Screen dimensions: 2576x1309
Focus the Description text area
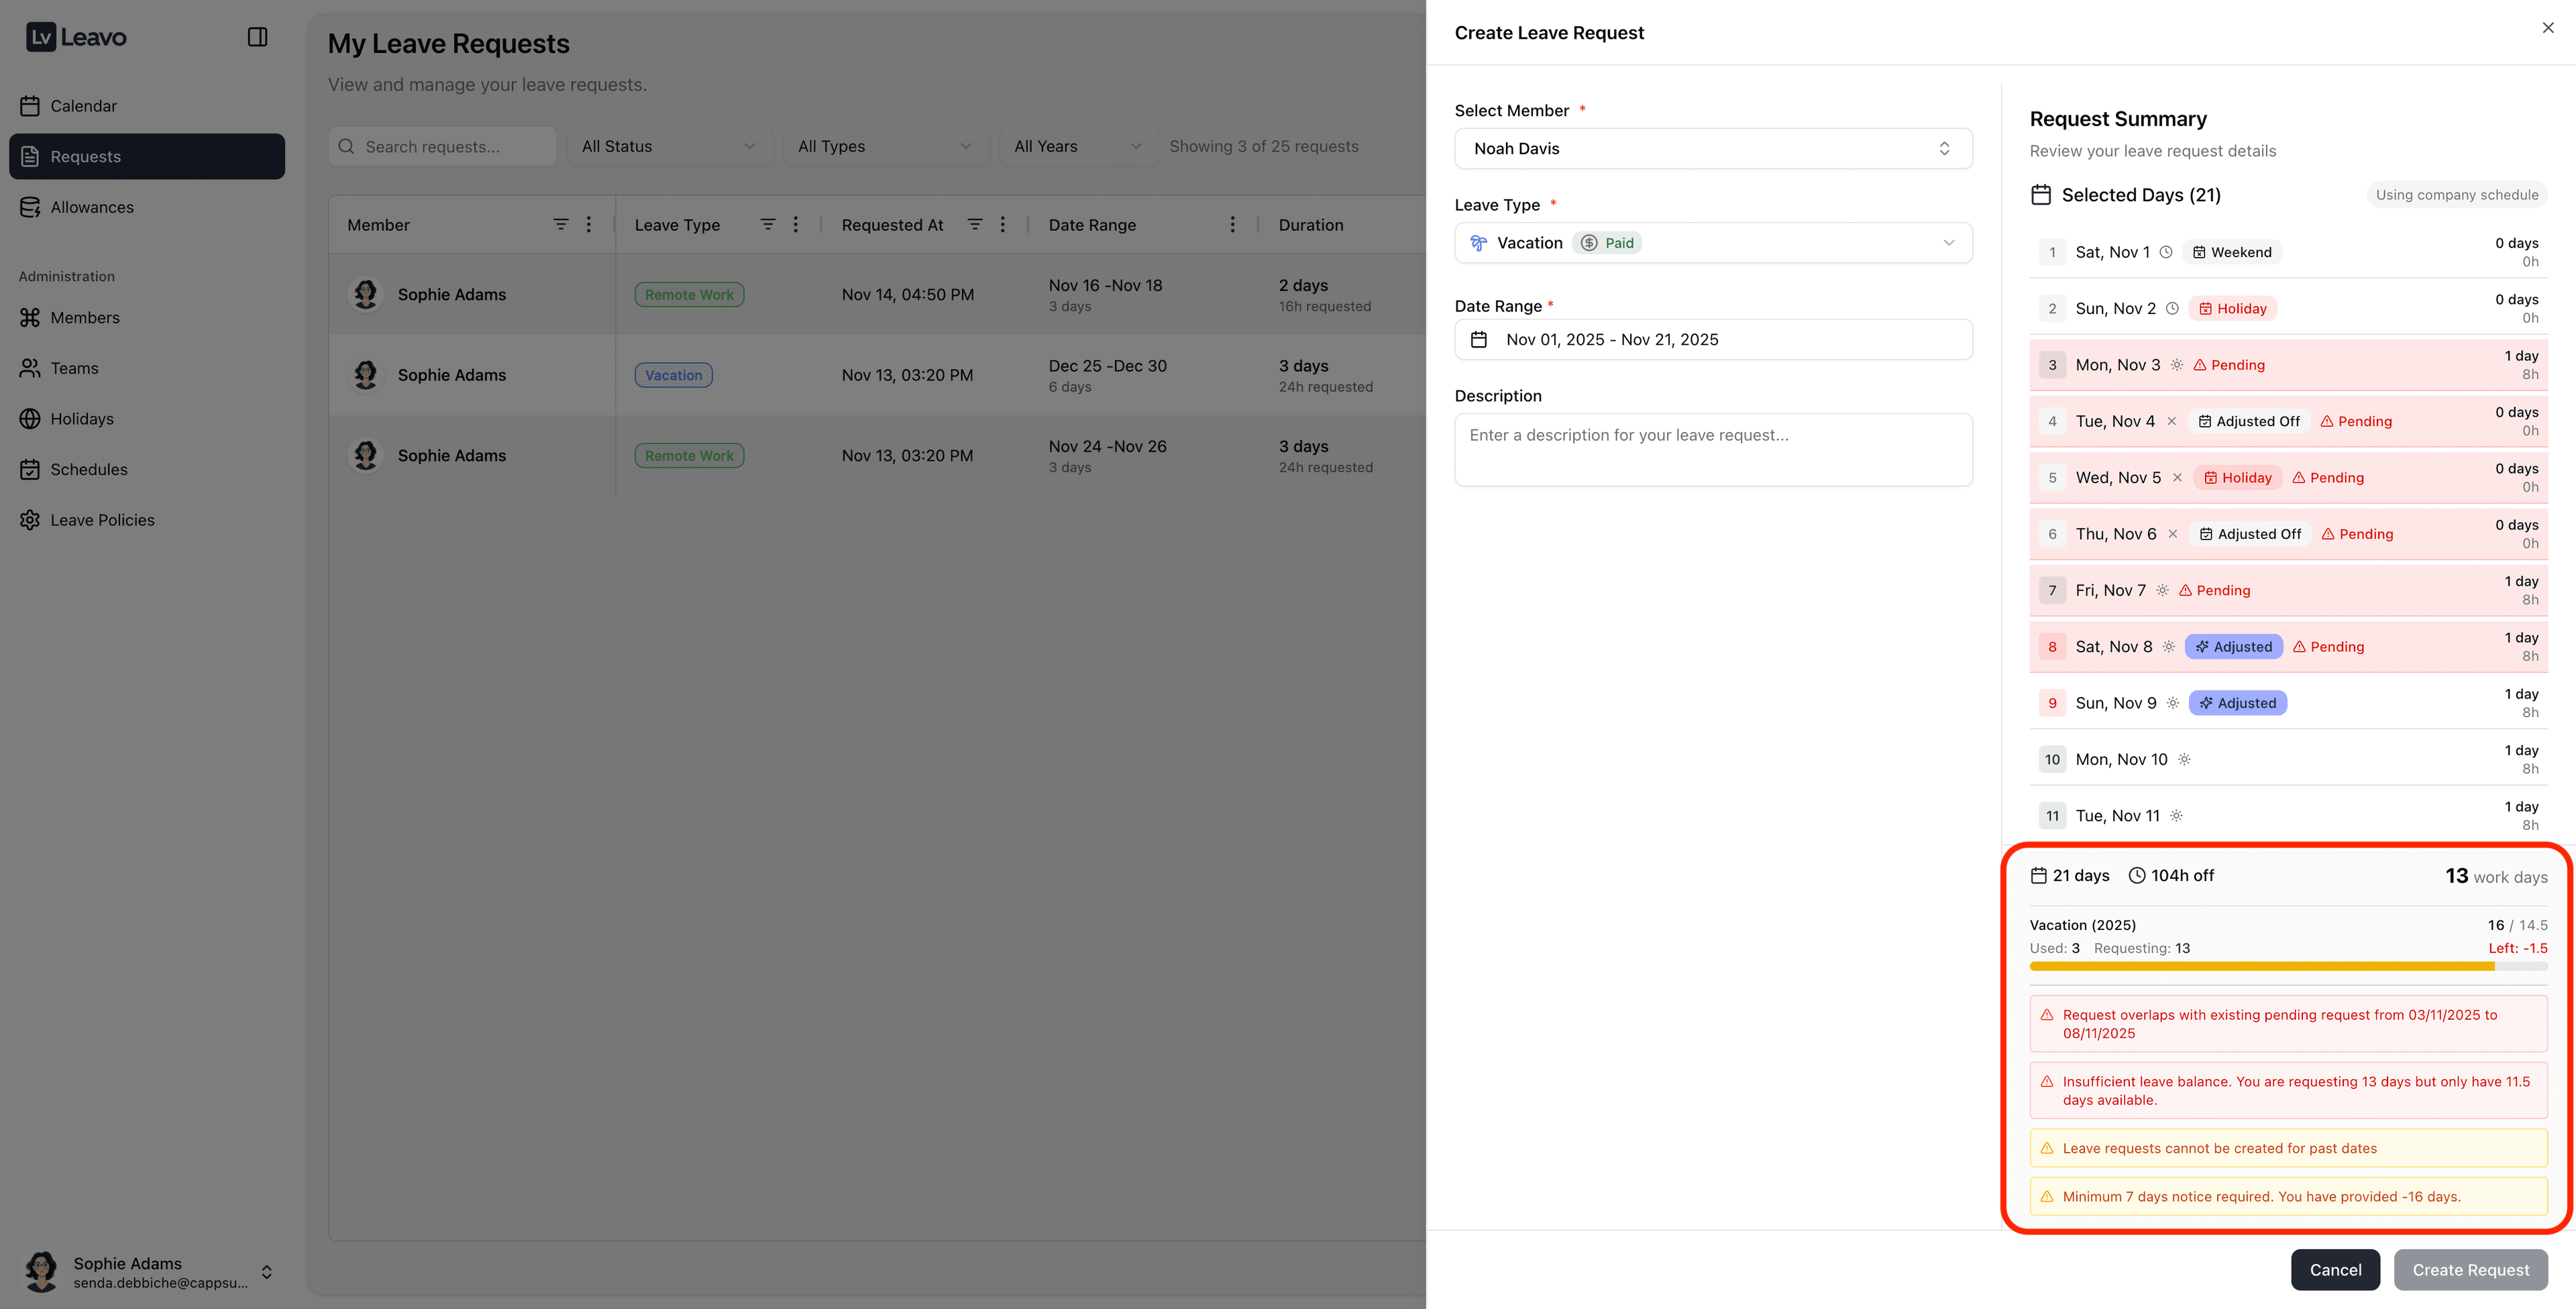(1713, 450)
